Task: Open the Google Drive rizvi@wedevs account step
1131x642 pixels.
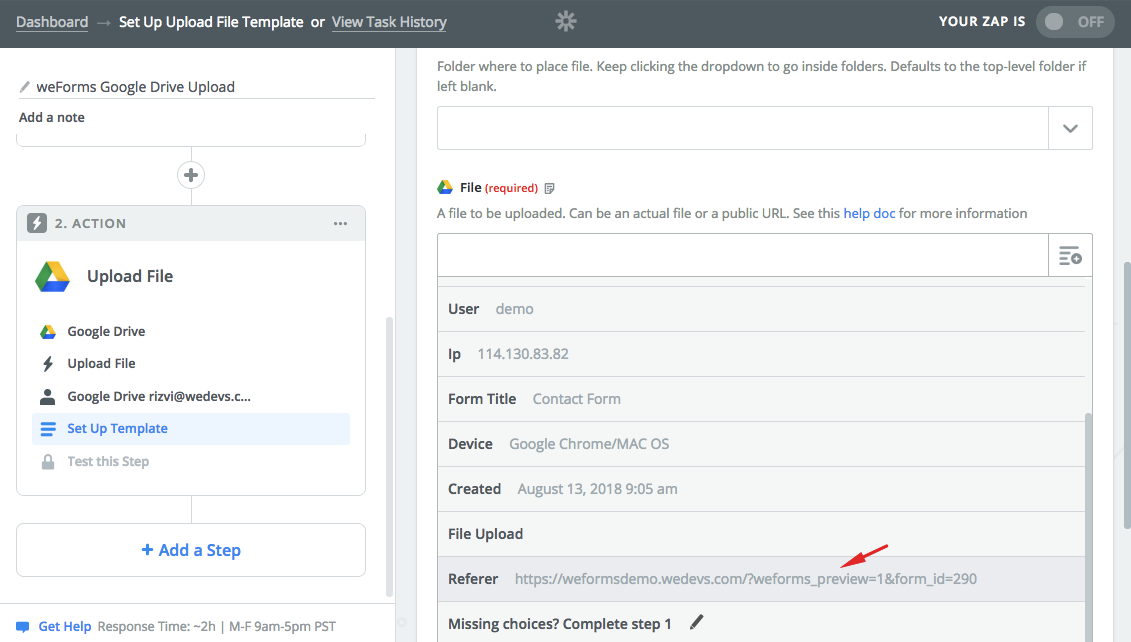Action: [159, 397]
